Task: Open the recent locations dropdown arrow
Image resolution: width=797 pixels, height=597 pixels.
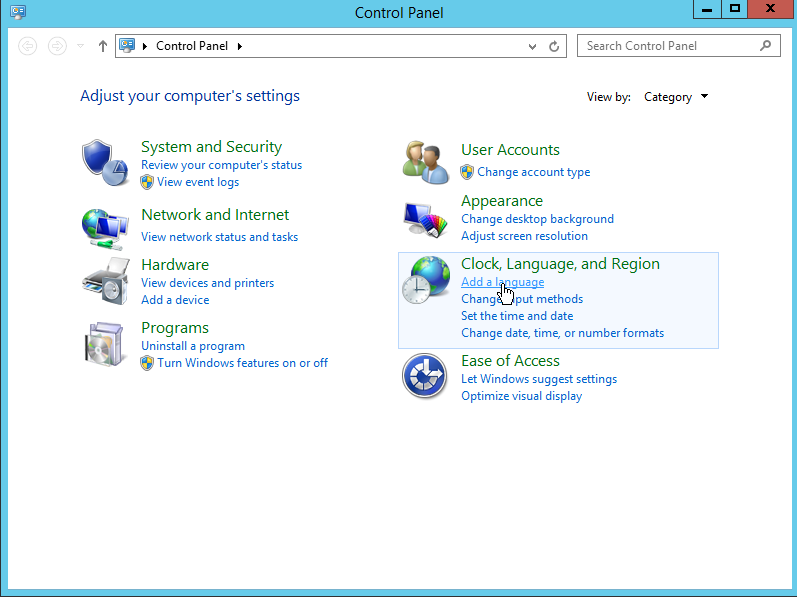Action: coord(80,46)
